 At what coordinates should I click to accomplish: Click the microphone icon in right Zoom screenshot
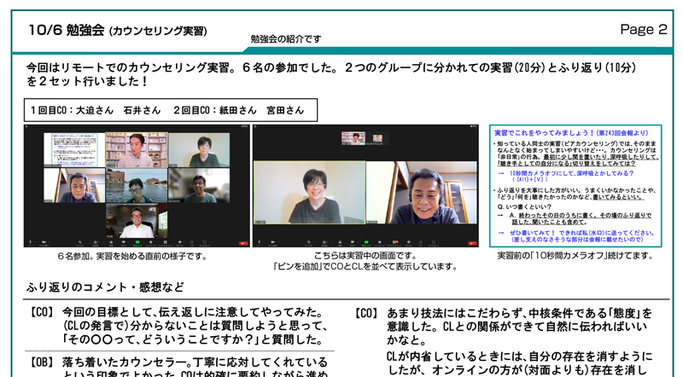pyautogui.click(x=260, y=242)
